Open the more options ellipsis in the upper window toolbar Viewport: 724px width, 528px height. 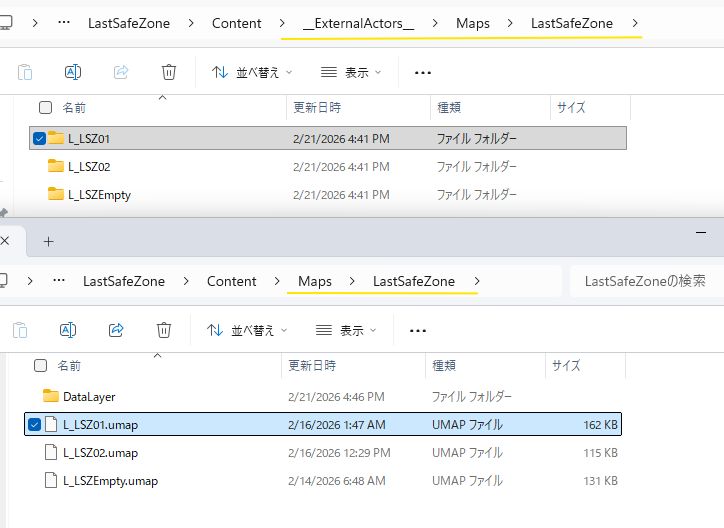tap(422, 72)
